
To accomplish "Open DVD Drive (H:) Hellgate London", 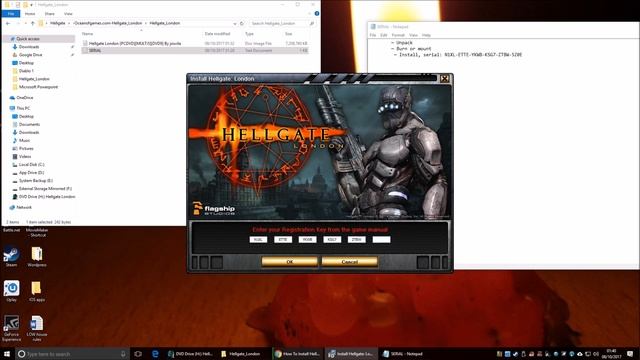I will point(47,197).
